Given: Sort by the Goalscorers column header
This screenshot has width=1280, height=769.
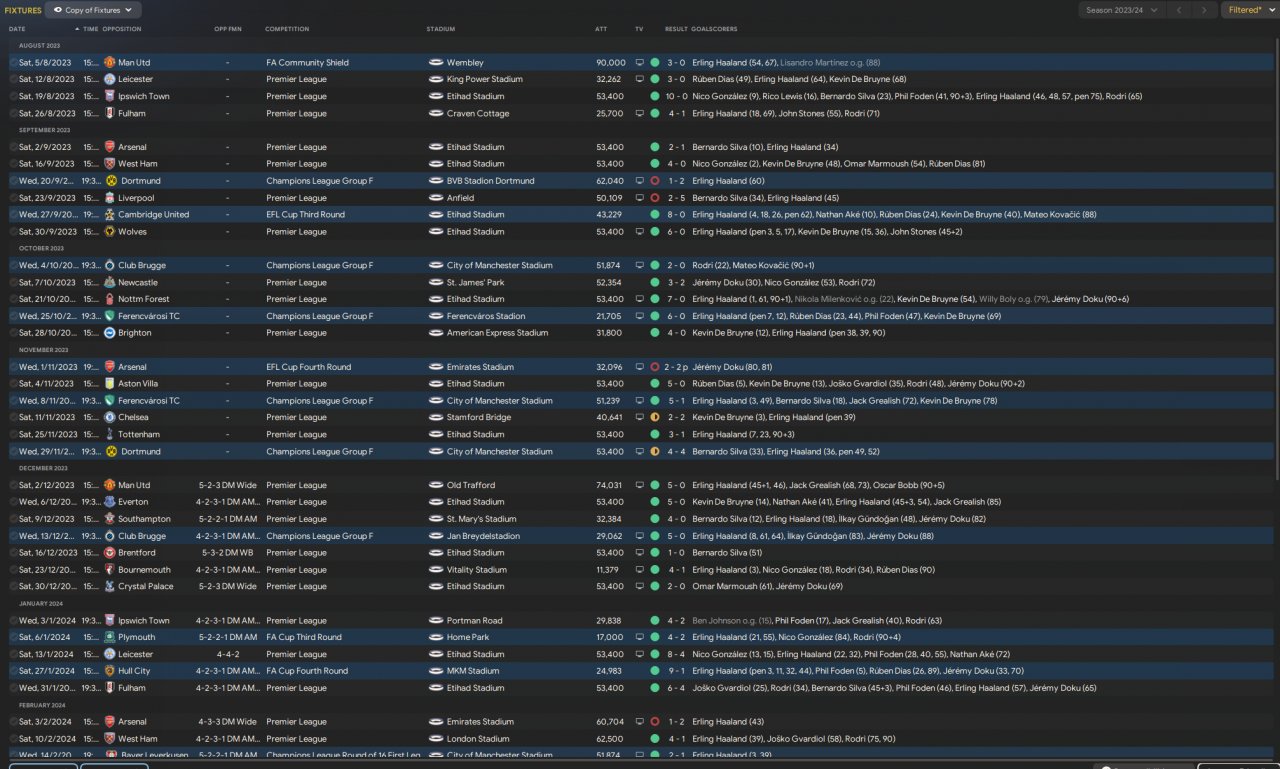Looking at the screenshot, I should click(712, 29).
